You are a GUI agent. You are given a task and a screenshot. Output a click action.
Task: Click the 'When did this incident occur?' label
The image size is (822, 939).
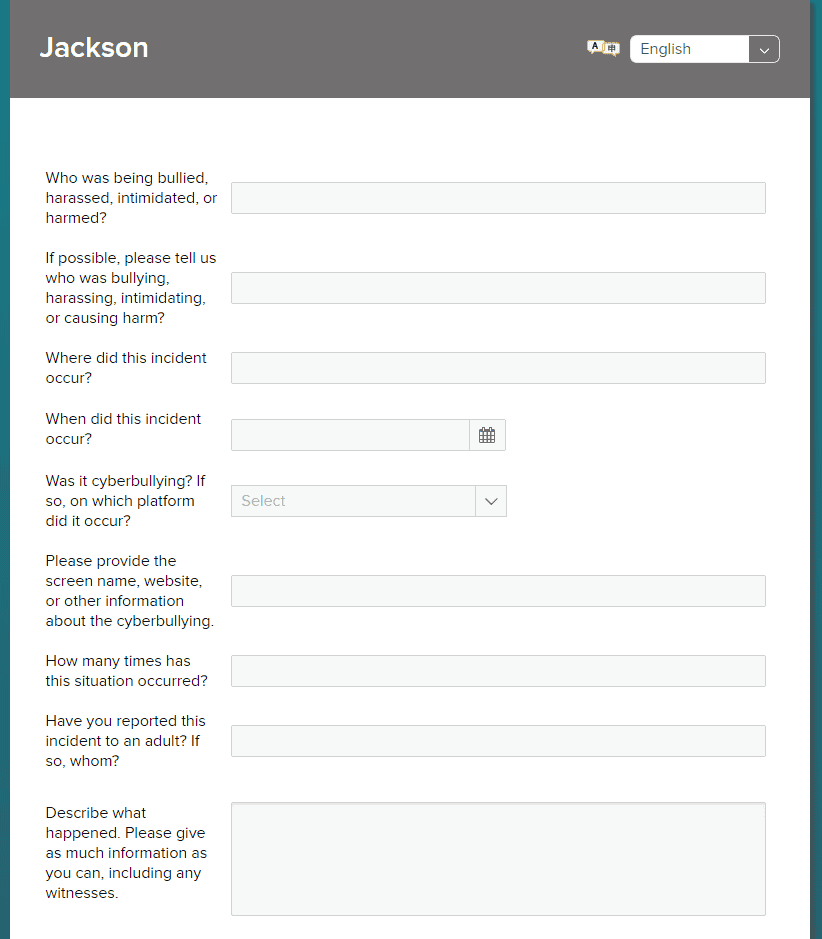pos(123,428)
